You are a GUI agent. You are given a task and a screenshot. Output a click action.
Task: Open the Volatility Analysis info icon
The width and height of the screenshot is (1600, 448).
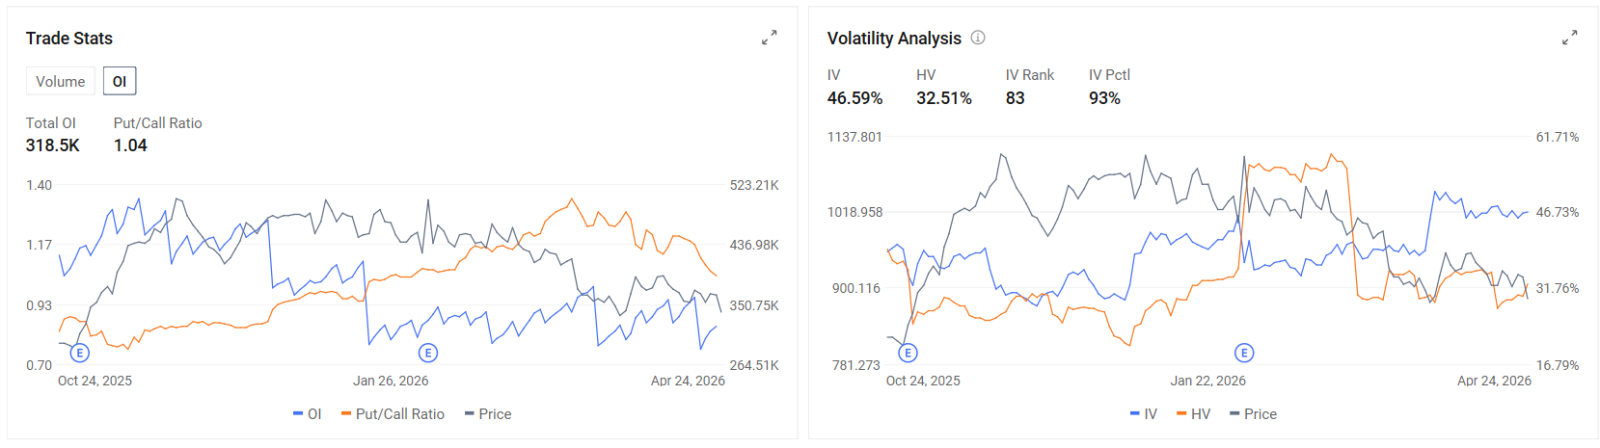point(978,38)
